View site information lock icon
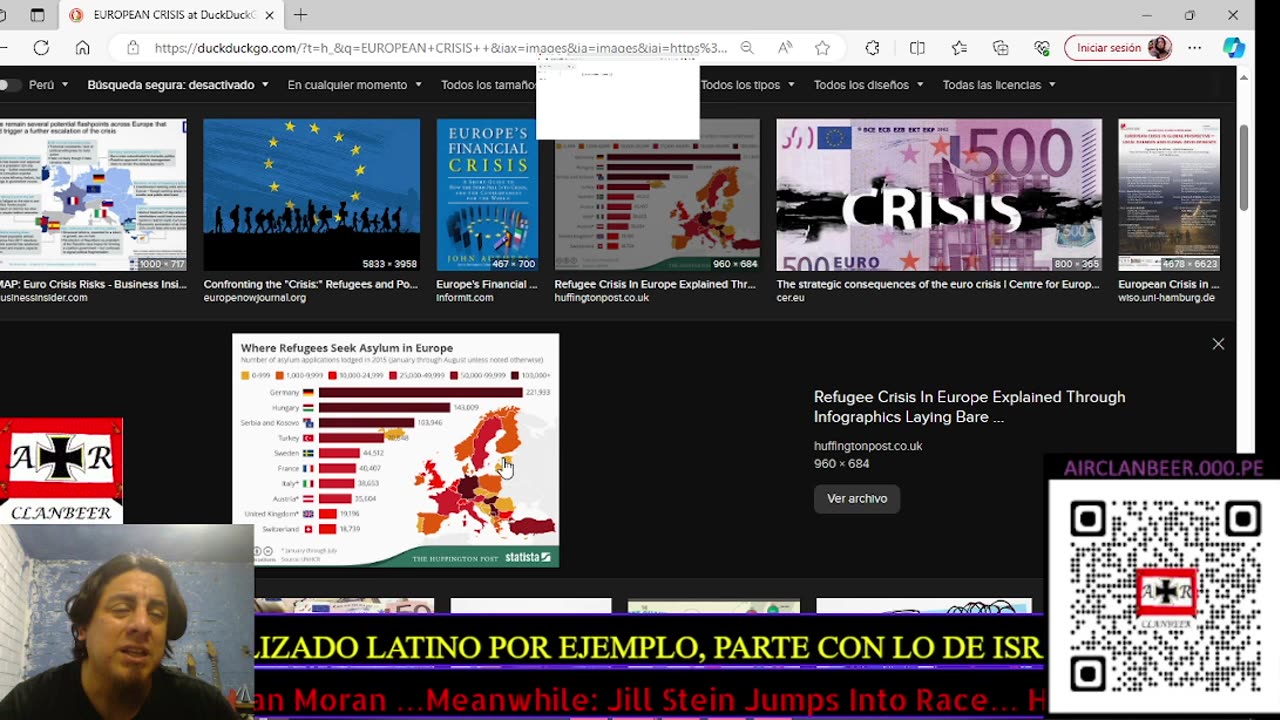The height and width of the screenshot is (720, 1280). pos(132,48)
